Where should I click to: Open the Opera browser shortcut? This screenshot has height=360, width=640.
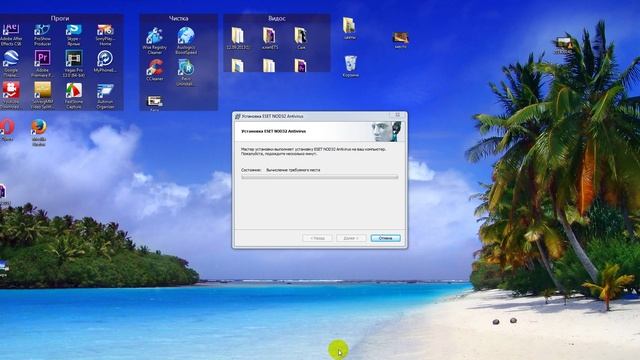point(7,130)
